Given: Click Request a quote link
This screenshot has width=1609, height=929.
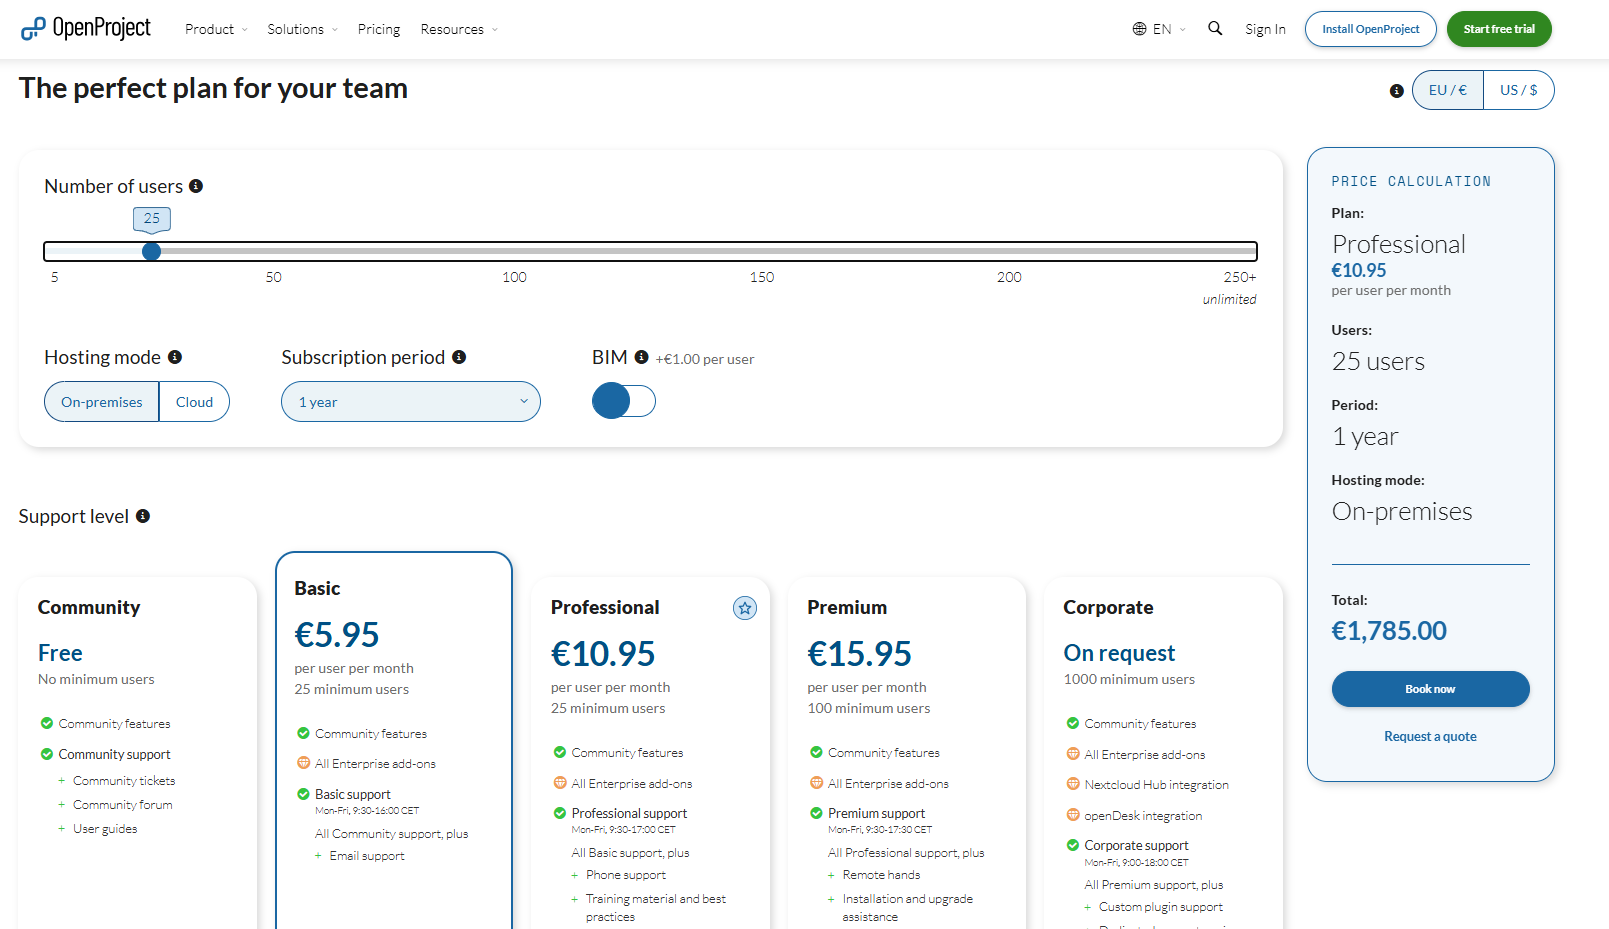Looking at the screenshot, I should click(1430, 736).
